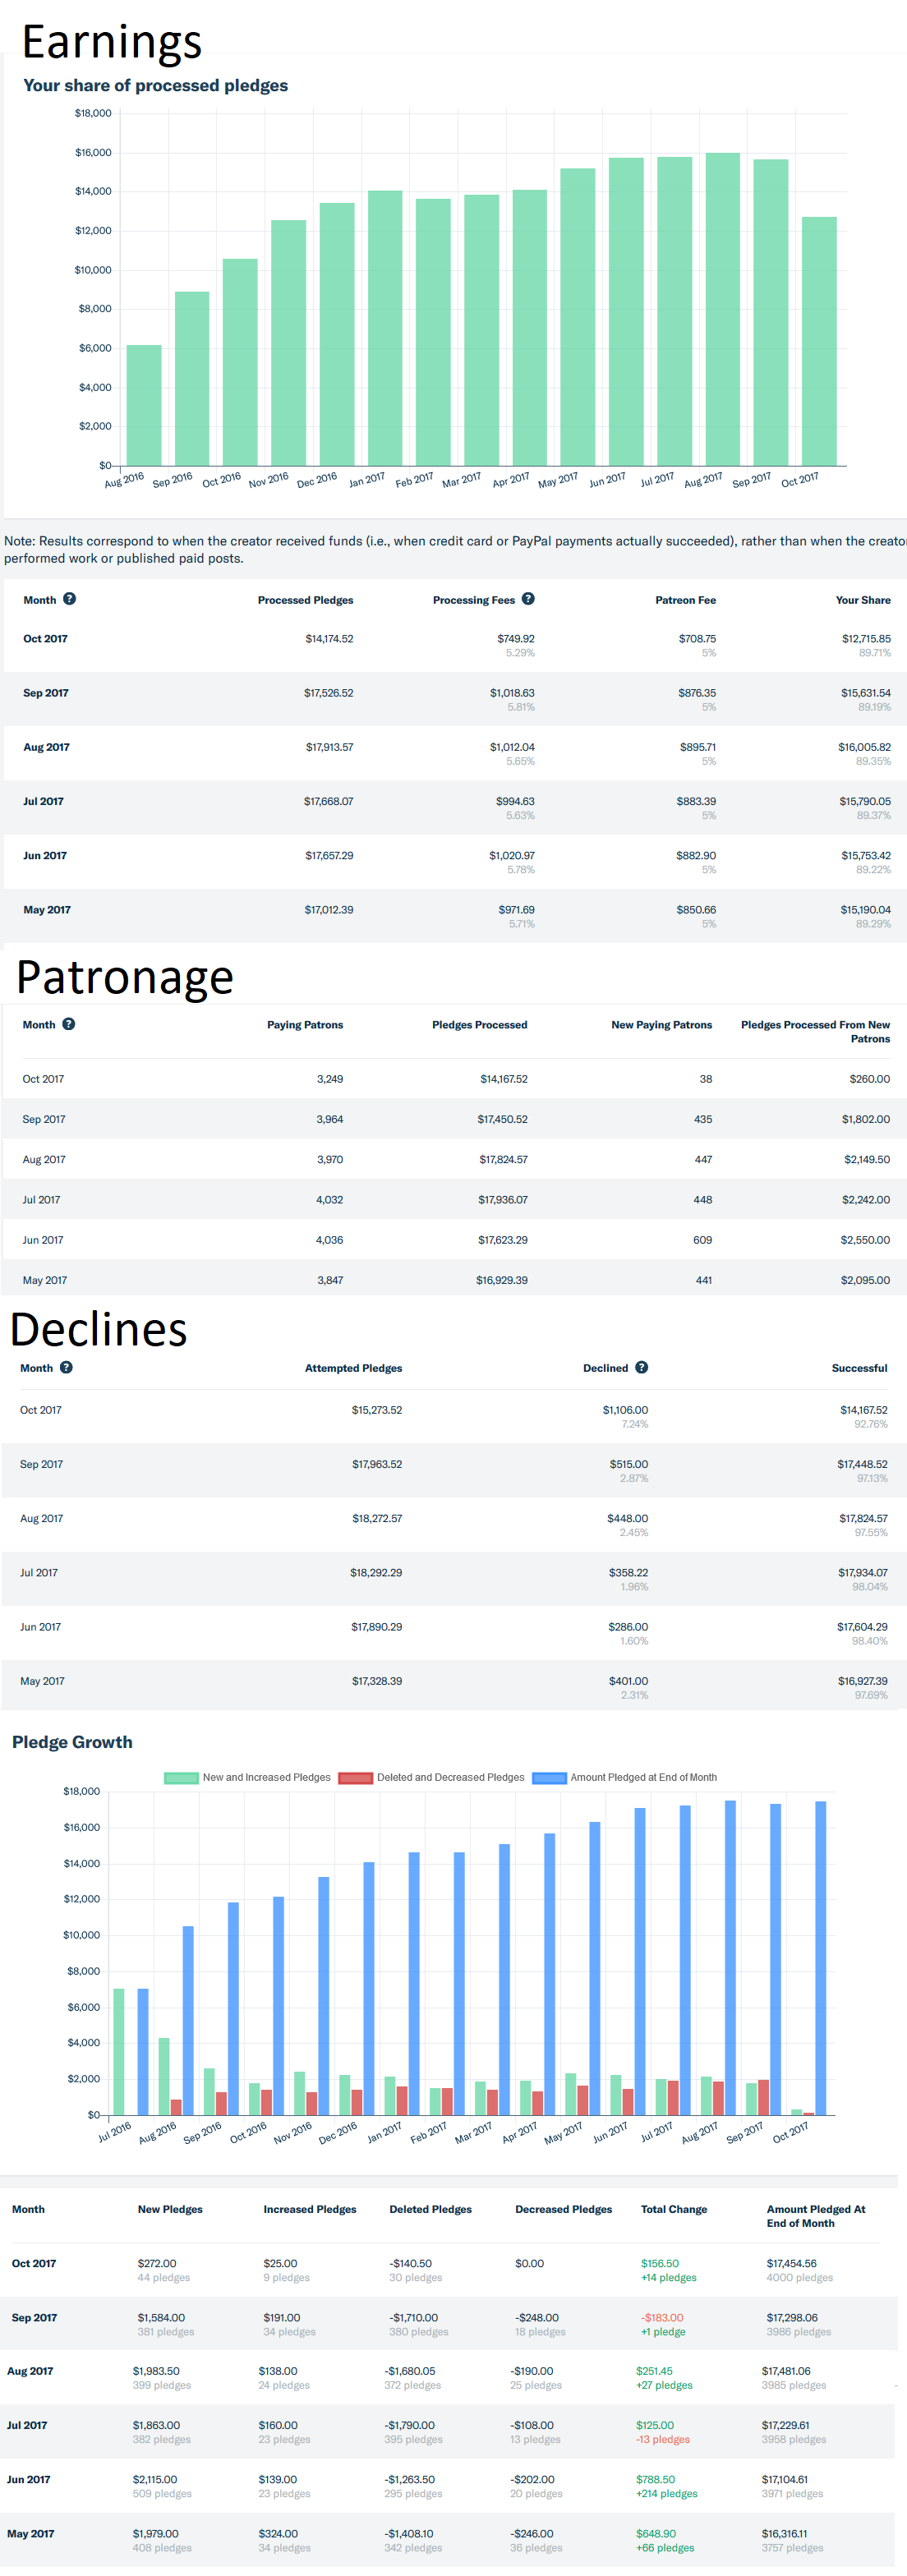Click the Patreon Fee column header
This screenshot has width=907, height=2576.
pos(685,600)
